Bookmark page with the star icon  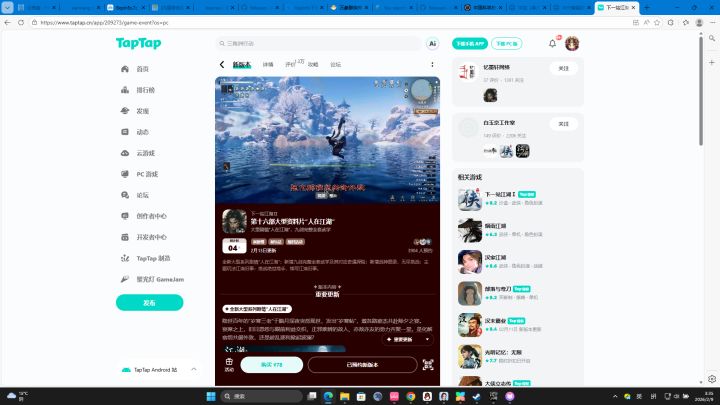coord(657,22)
